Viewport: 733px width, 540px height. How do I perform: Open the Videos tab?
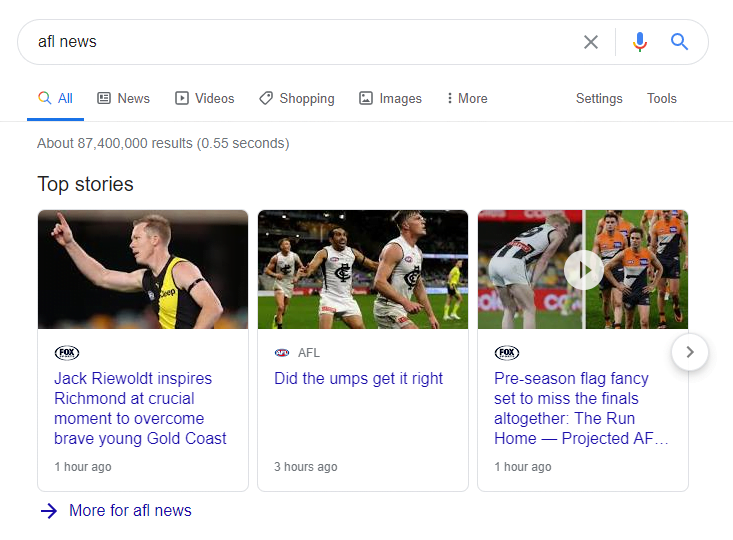point(204,98)
